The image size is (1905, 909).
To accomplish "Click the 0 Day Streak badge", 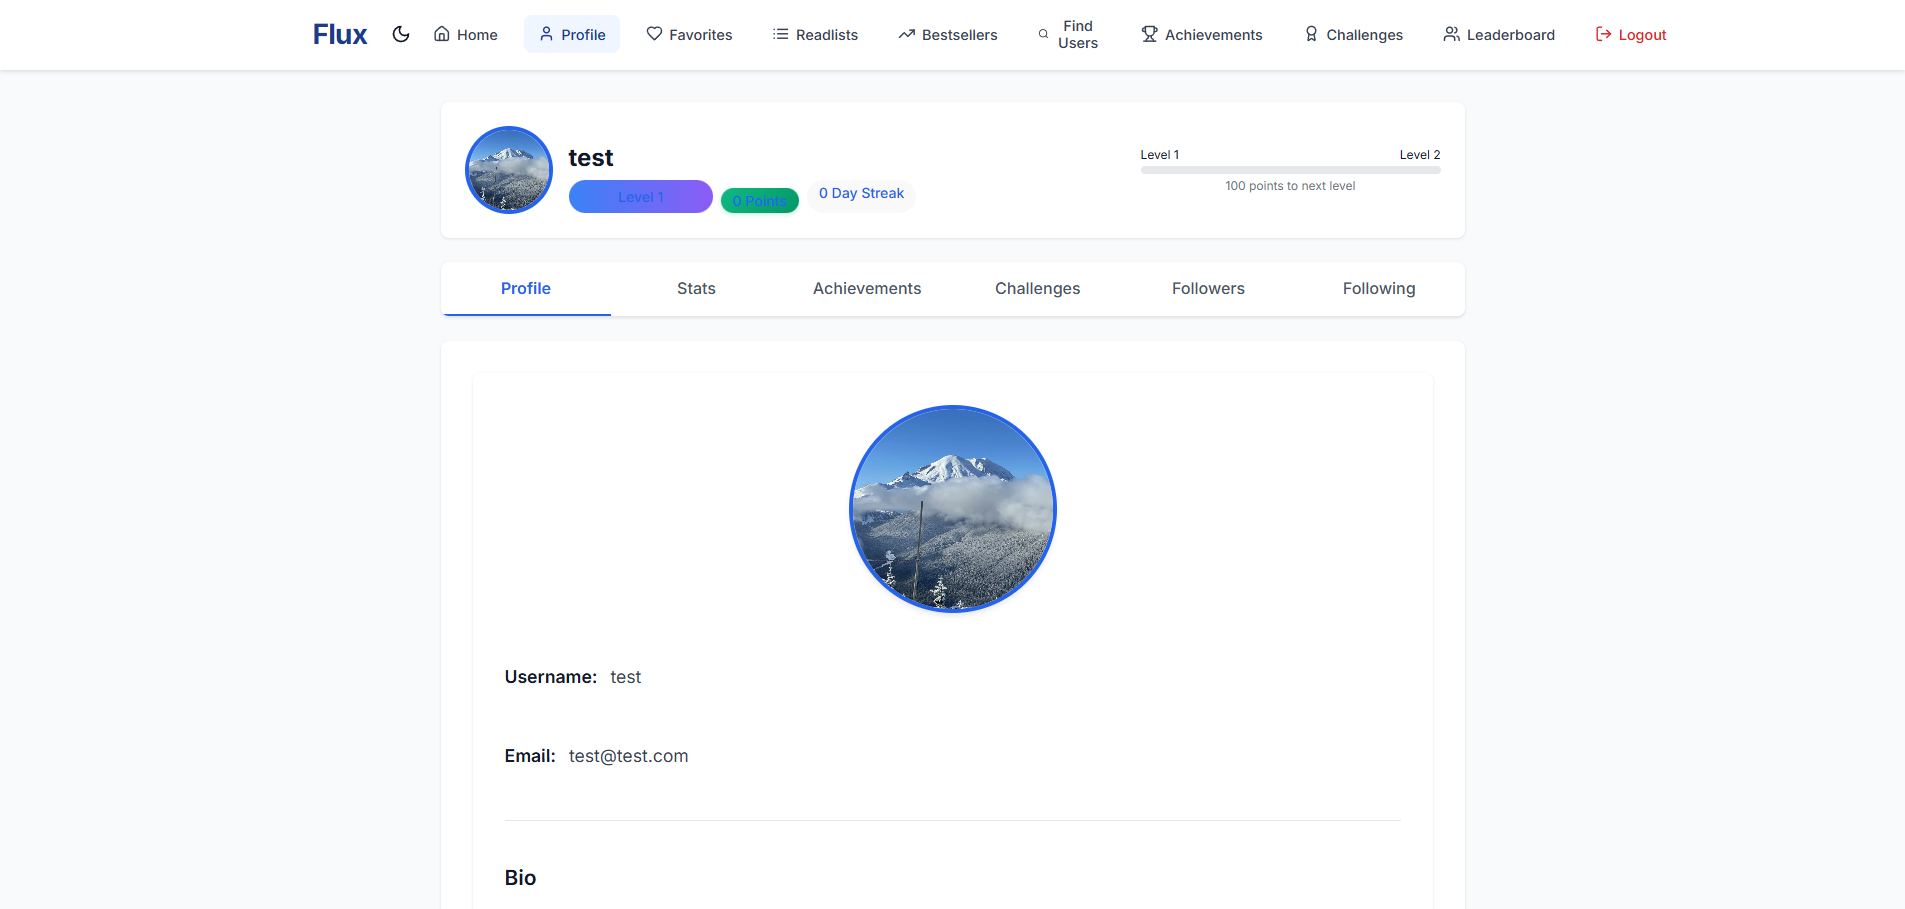I will pyautogui.click(x=861, y=193).
